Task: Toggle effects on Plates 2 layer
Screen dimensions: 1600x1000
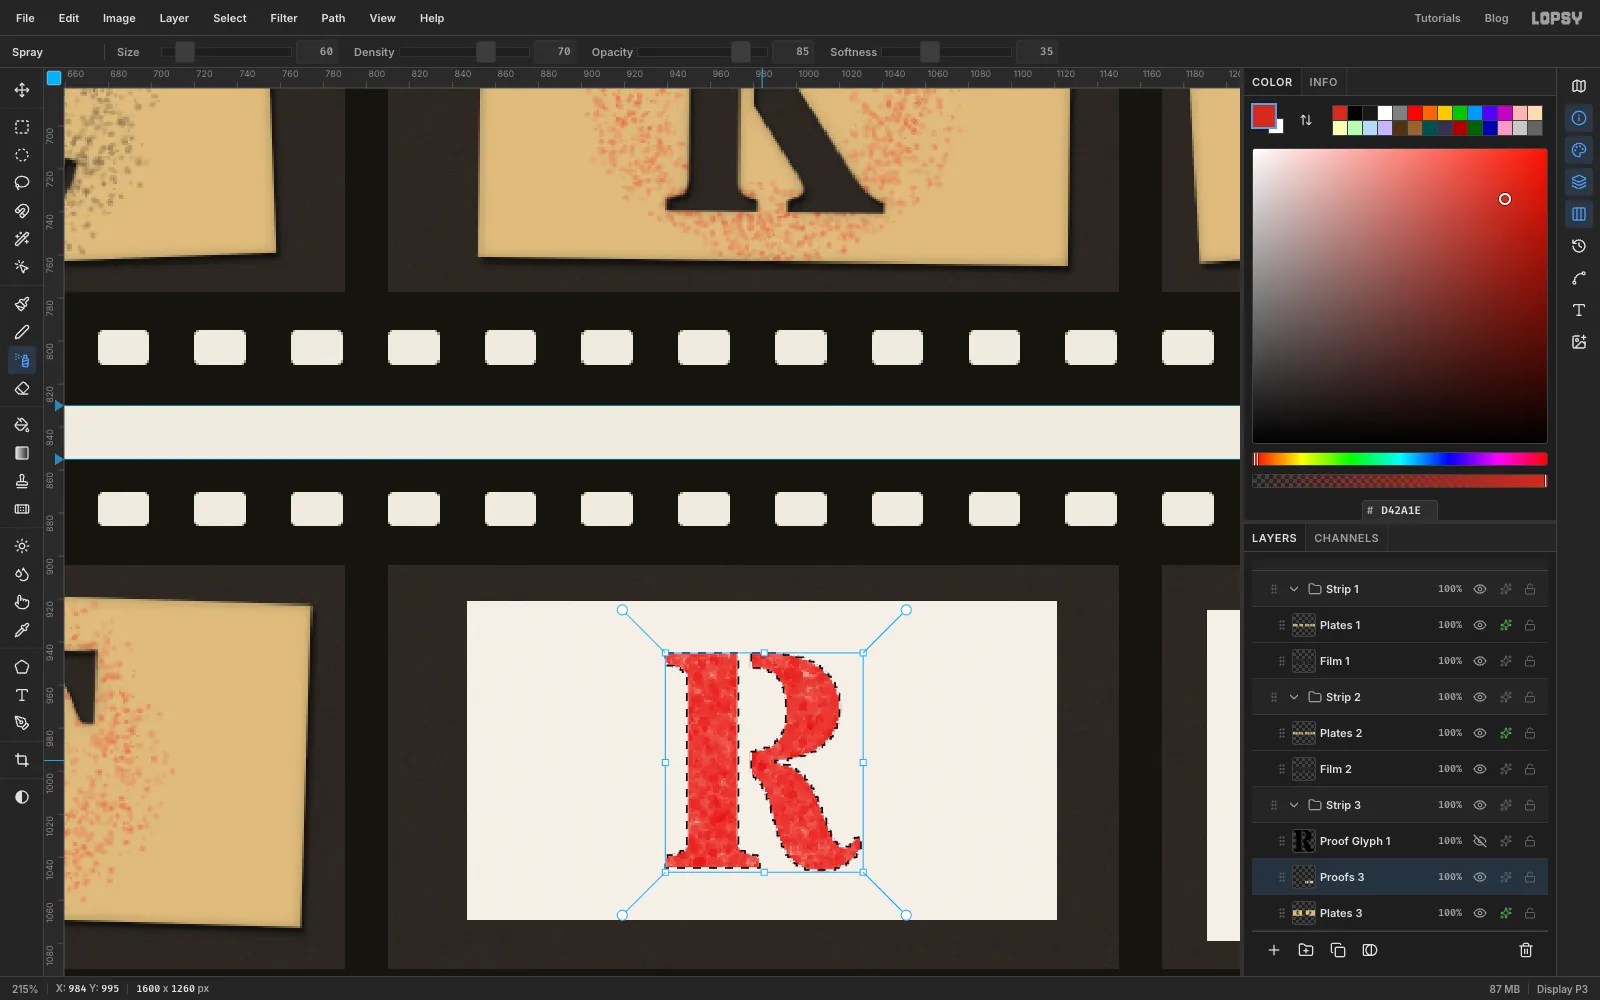Action: point(1505,733)
